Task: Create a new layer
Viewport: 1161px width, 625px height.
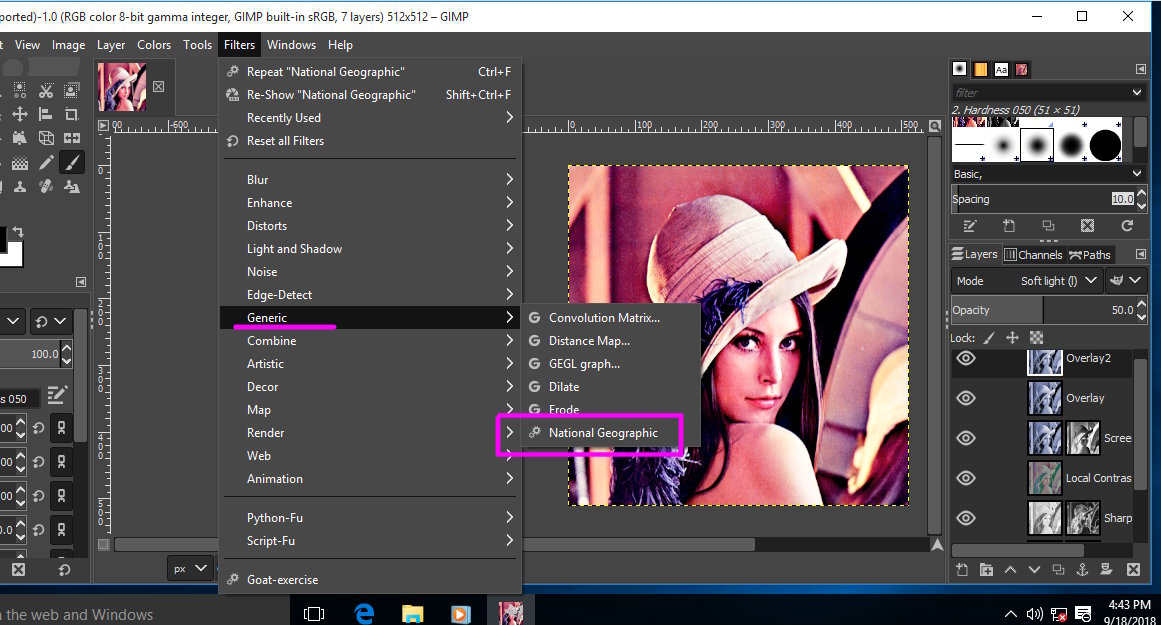Action: pyautogui.click(x=962, y=569)
